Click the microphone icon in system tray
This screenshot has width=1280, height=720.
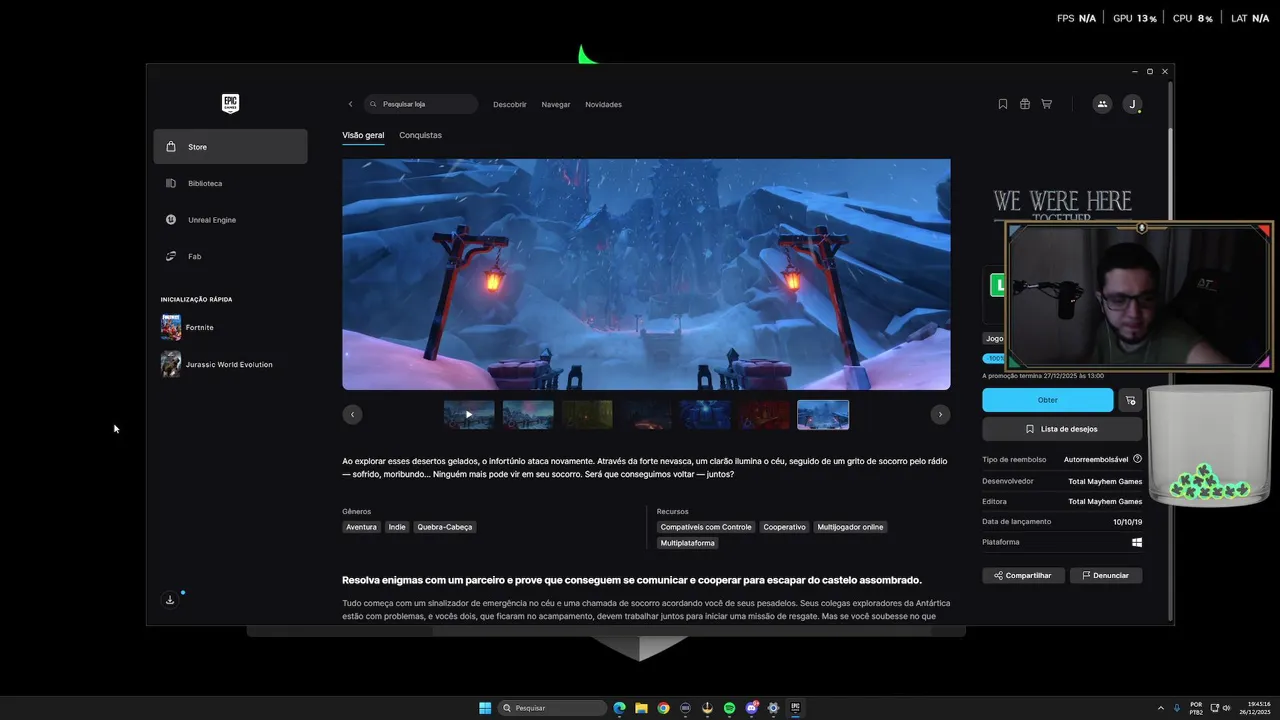pyautogui.click(x=1176, y=708)
